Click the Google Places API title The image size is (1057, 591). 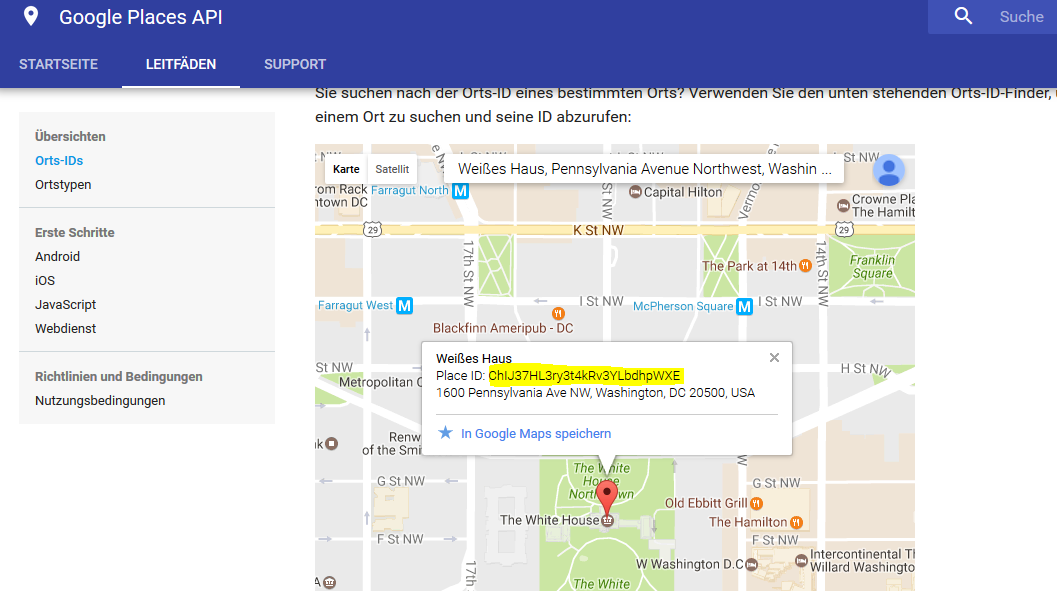pos(141,17)
